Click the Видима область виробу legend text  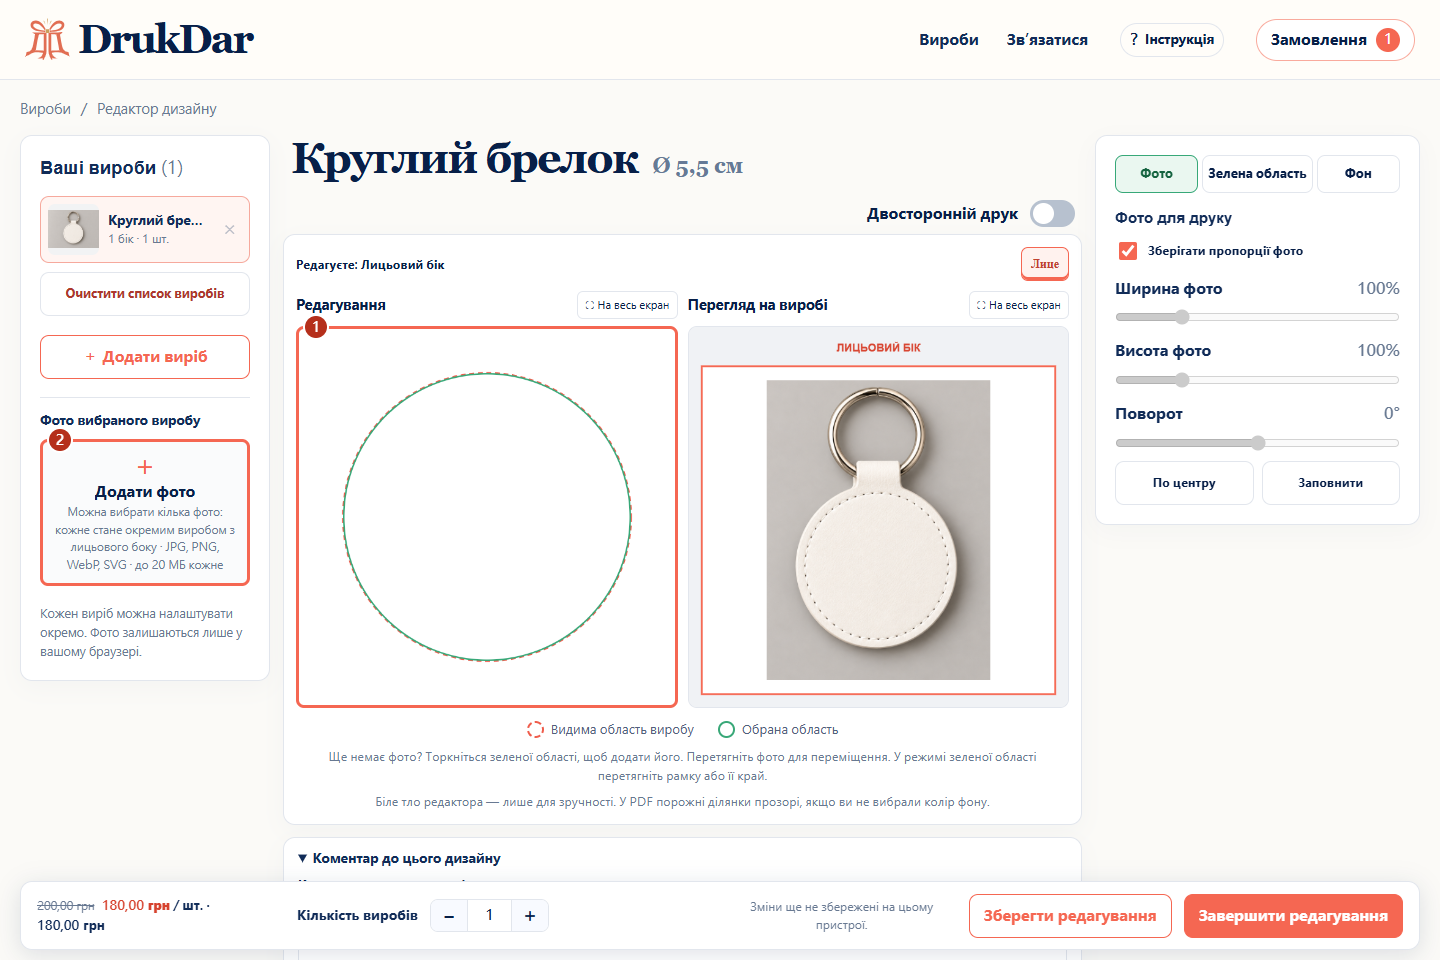pos(622,730)
